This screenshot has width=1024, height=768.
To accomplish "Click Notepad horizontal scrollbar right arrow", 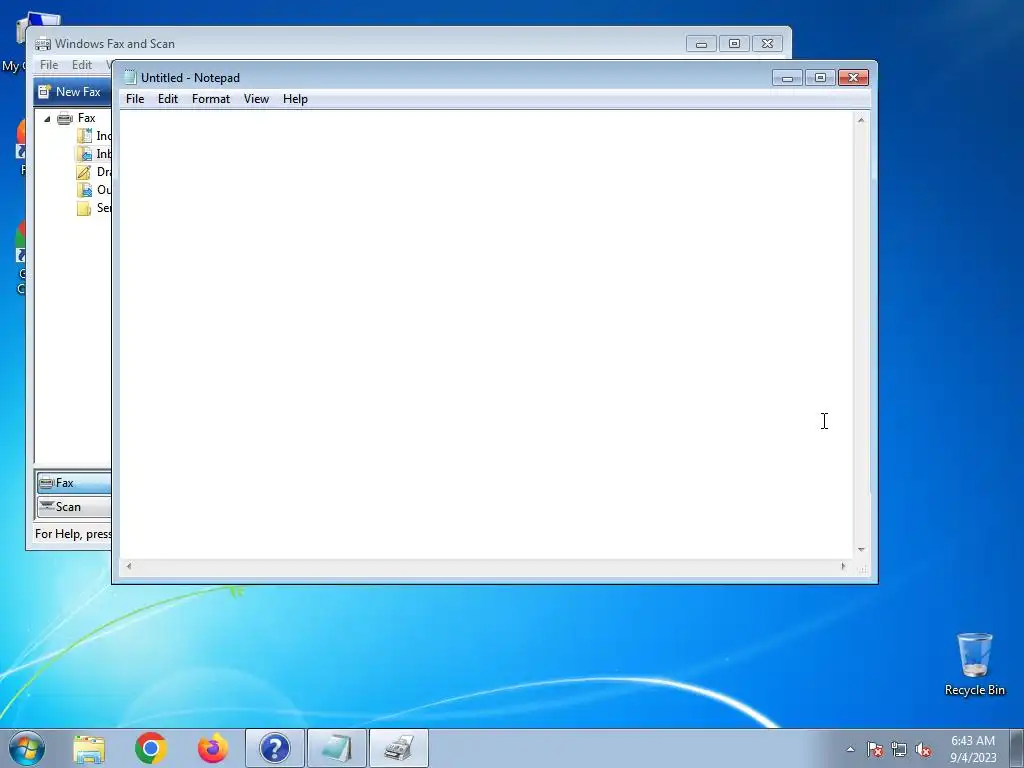I will [x=843, y=566].
